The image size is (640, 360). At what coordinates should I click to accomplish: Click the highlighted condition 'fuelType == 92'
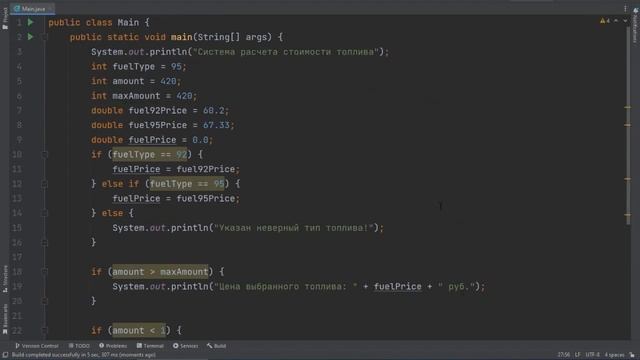point(150,155)
